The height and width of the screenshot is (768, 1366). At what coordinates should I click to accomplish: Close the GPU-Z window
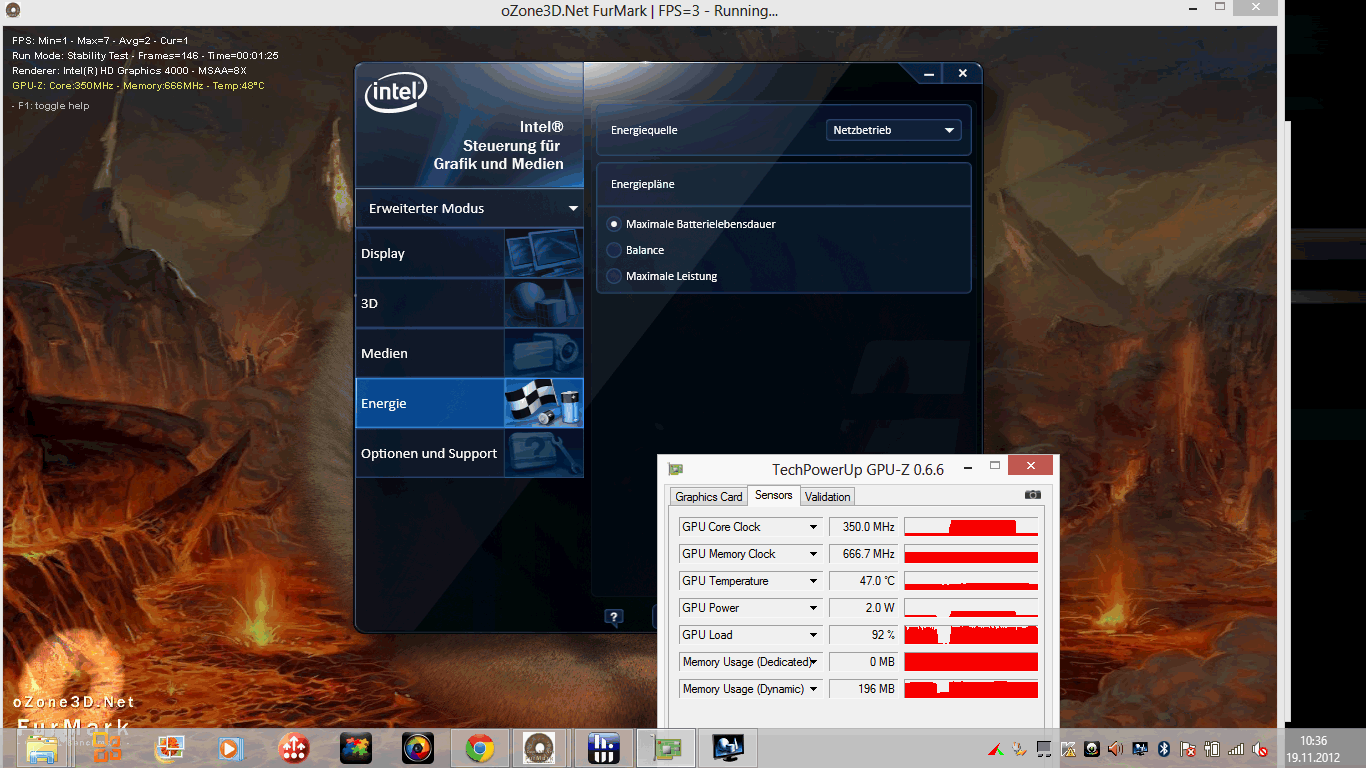tap(1031, 465)
